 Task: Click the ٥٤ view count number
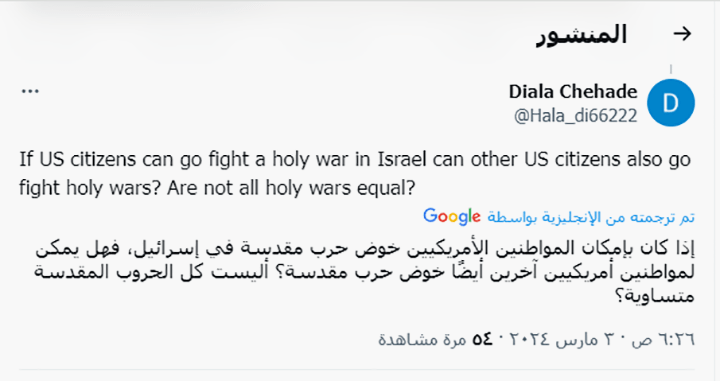482,340
